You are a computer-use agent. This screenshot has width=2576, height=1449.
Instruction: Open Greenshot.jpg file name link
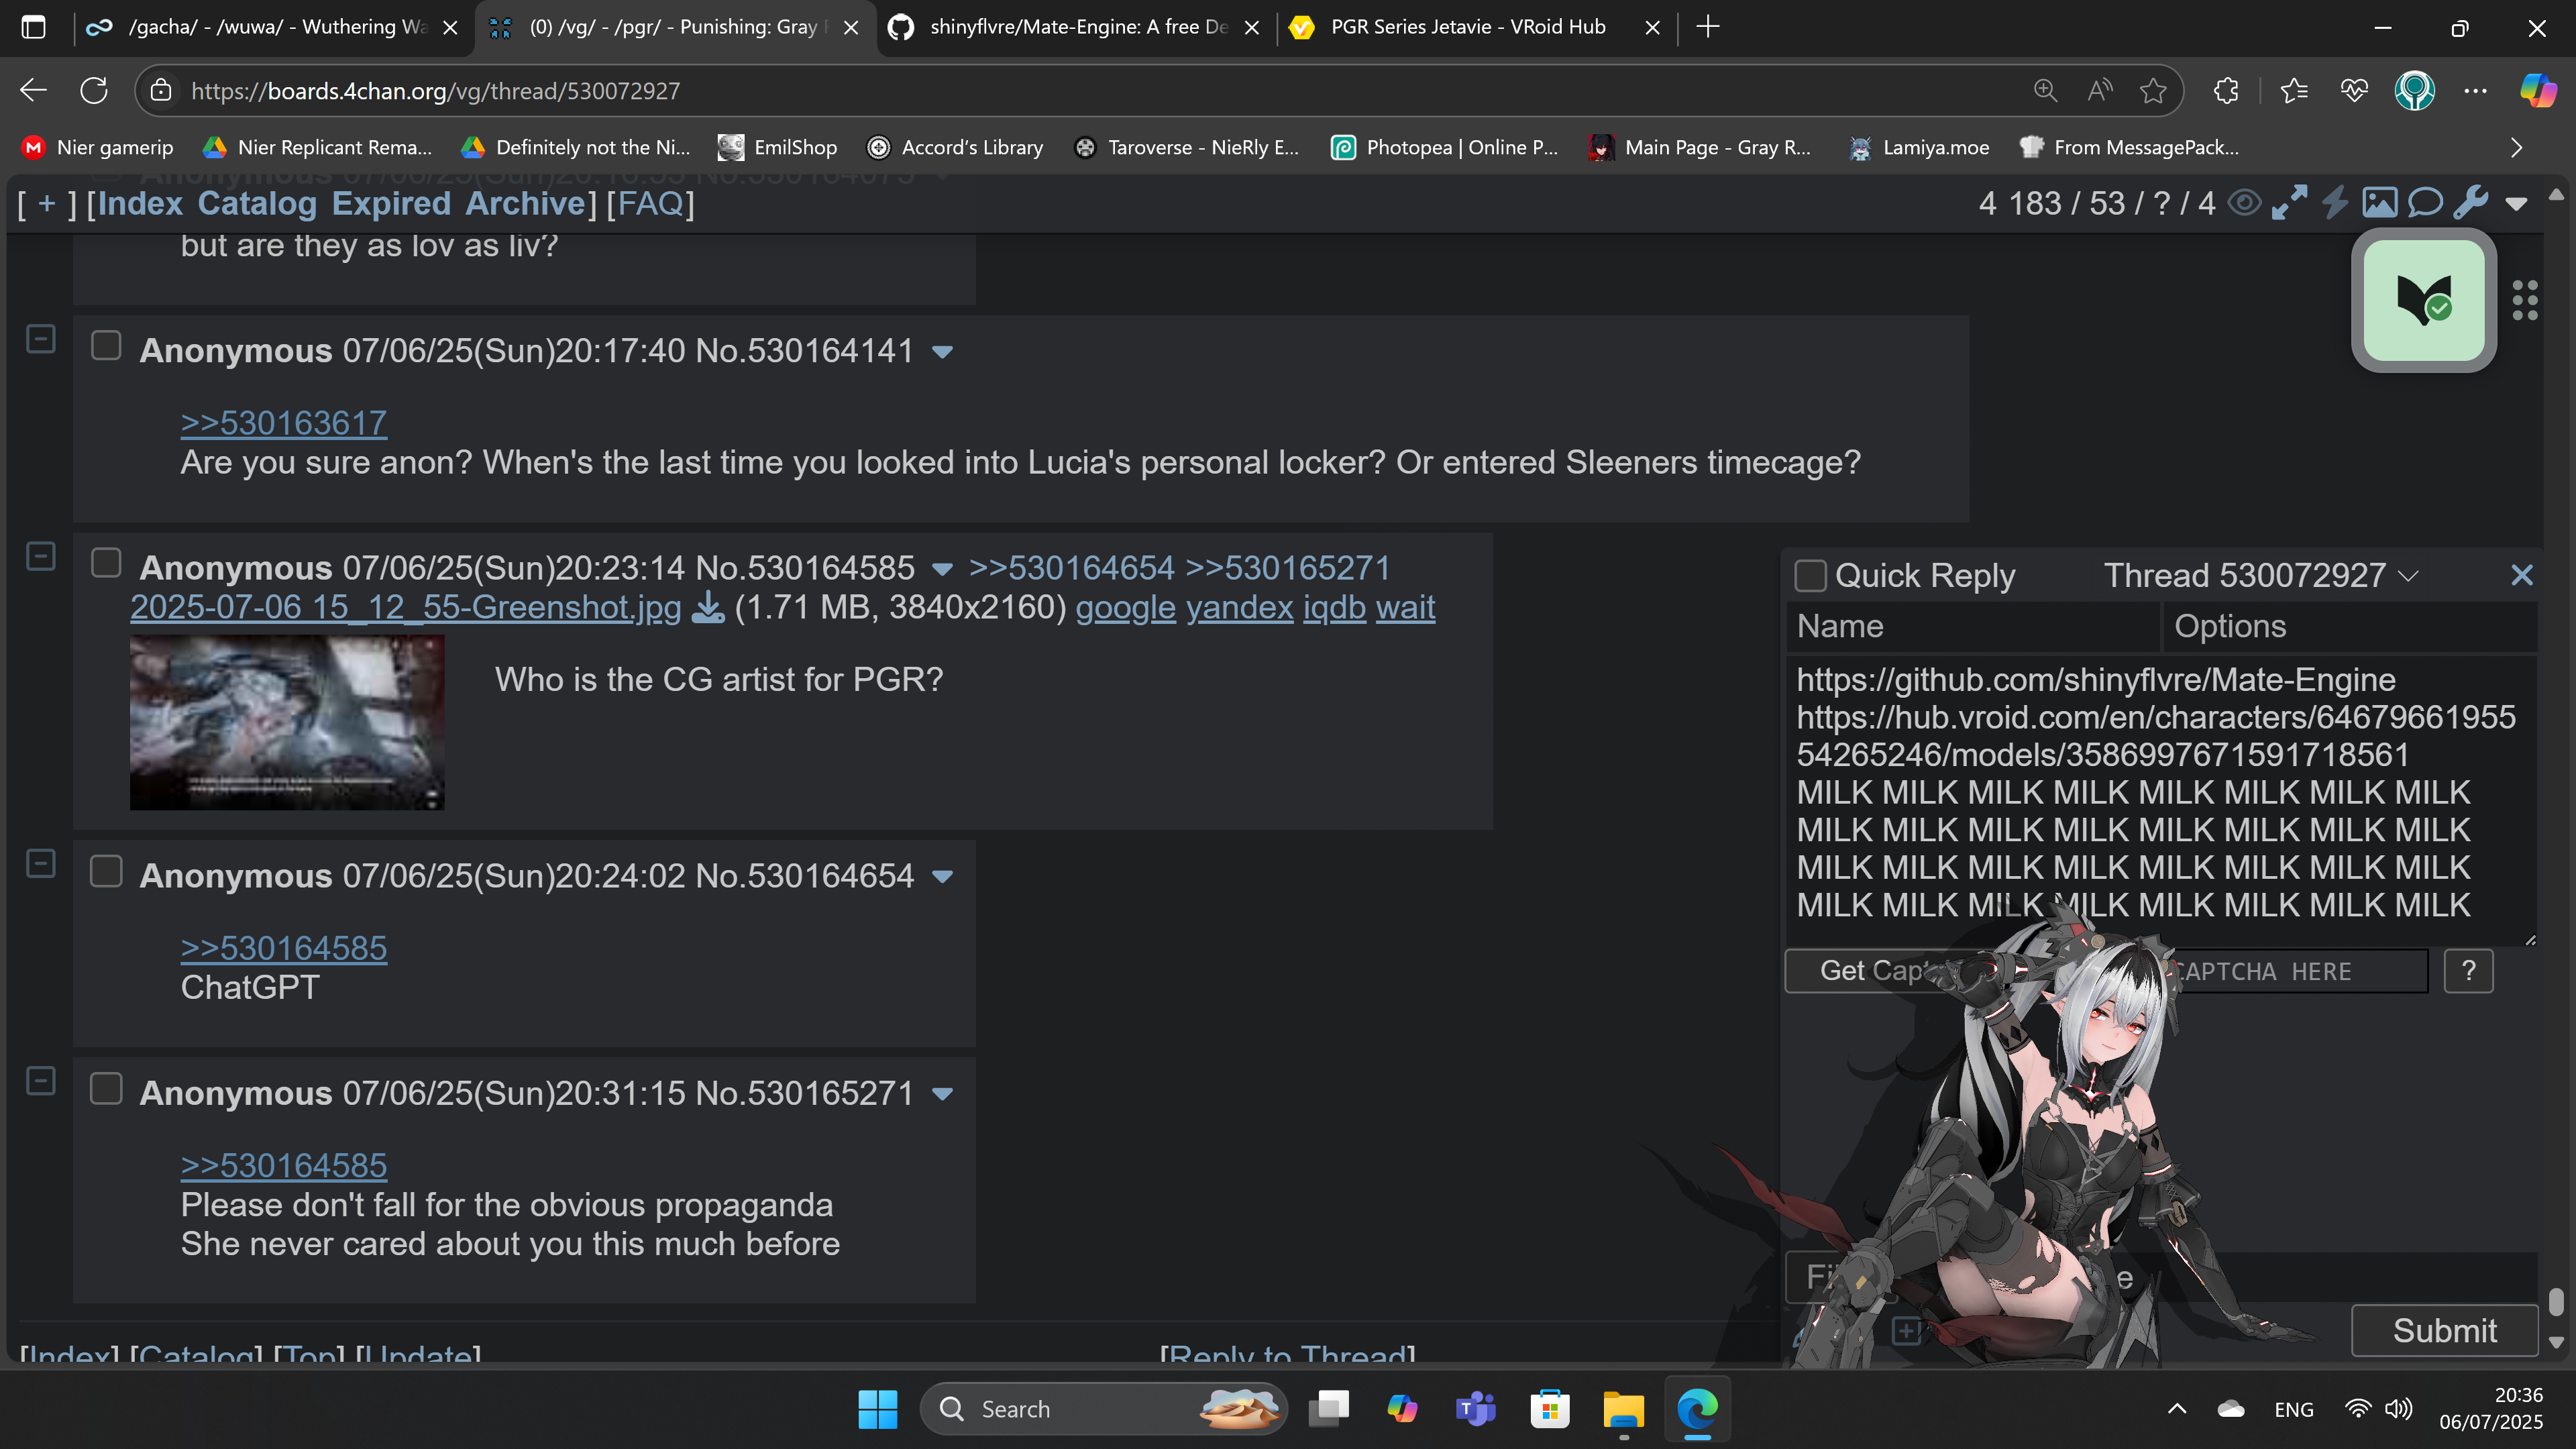click(x=406, y=607)
